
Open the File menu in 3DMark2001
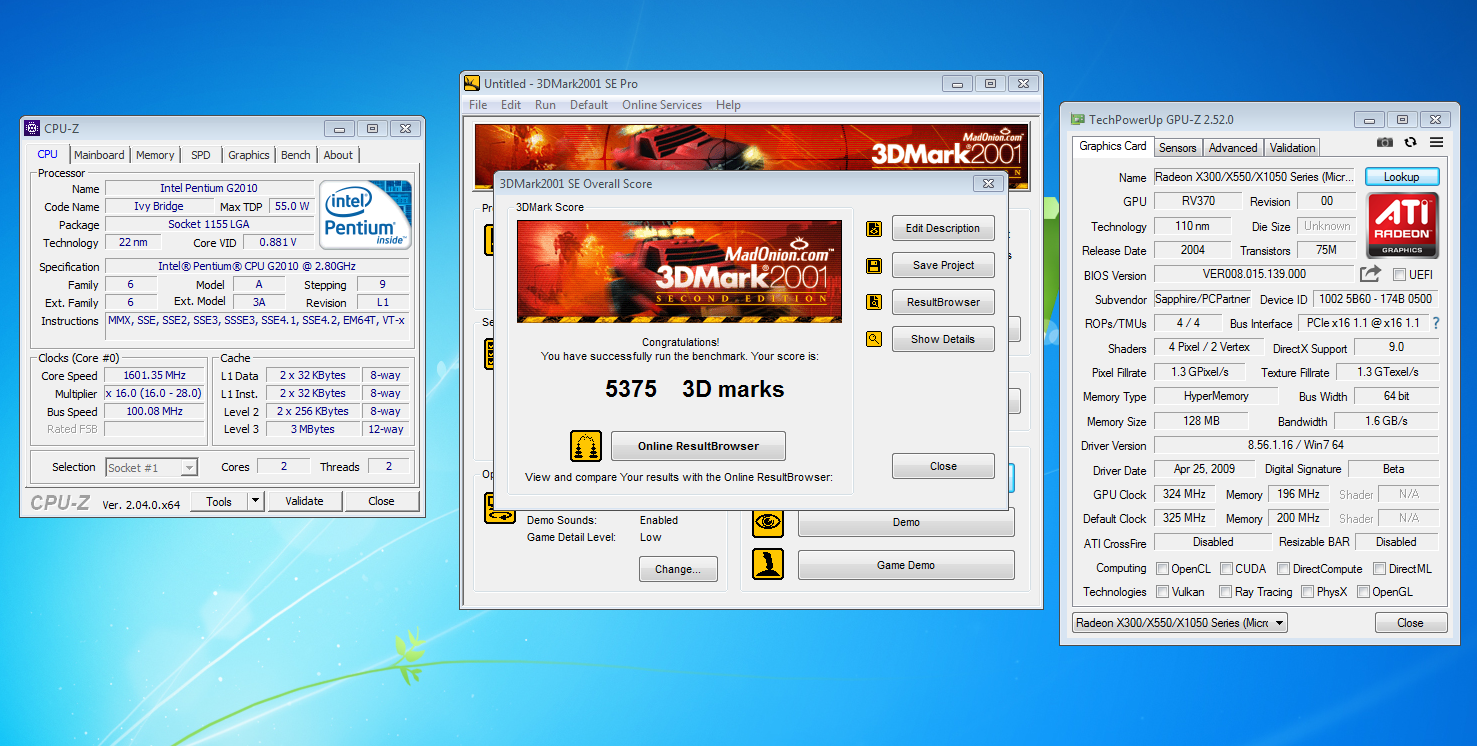pos(478,105)
